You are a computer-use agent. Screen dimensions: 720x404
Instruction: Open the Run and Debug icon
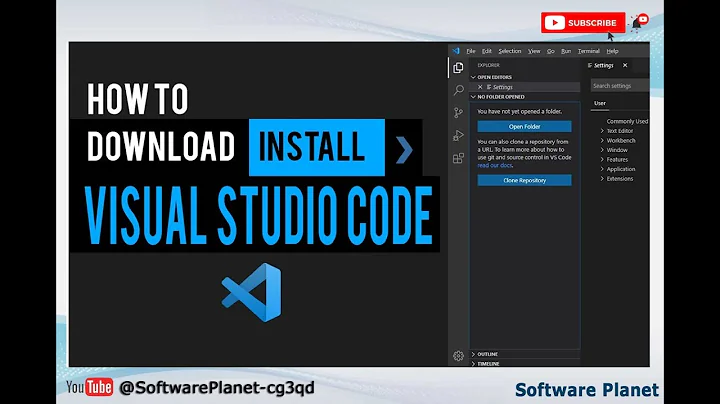point(458,135)
